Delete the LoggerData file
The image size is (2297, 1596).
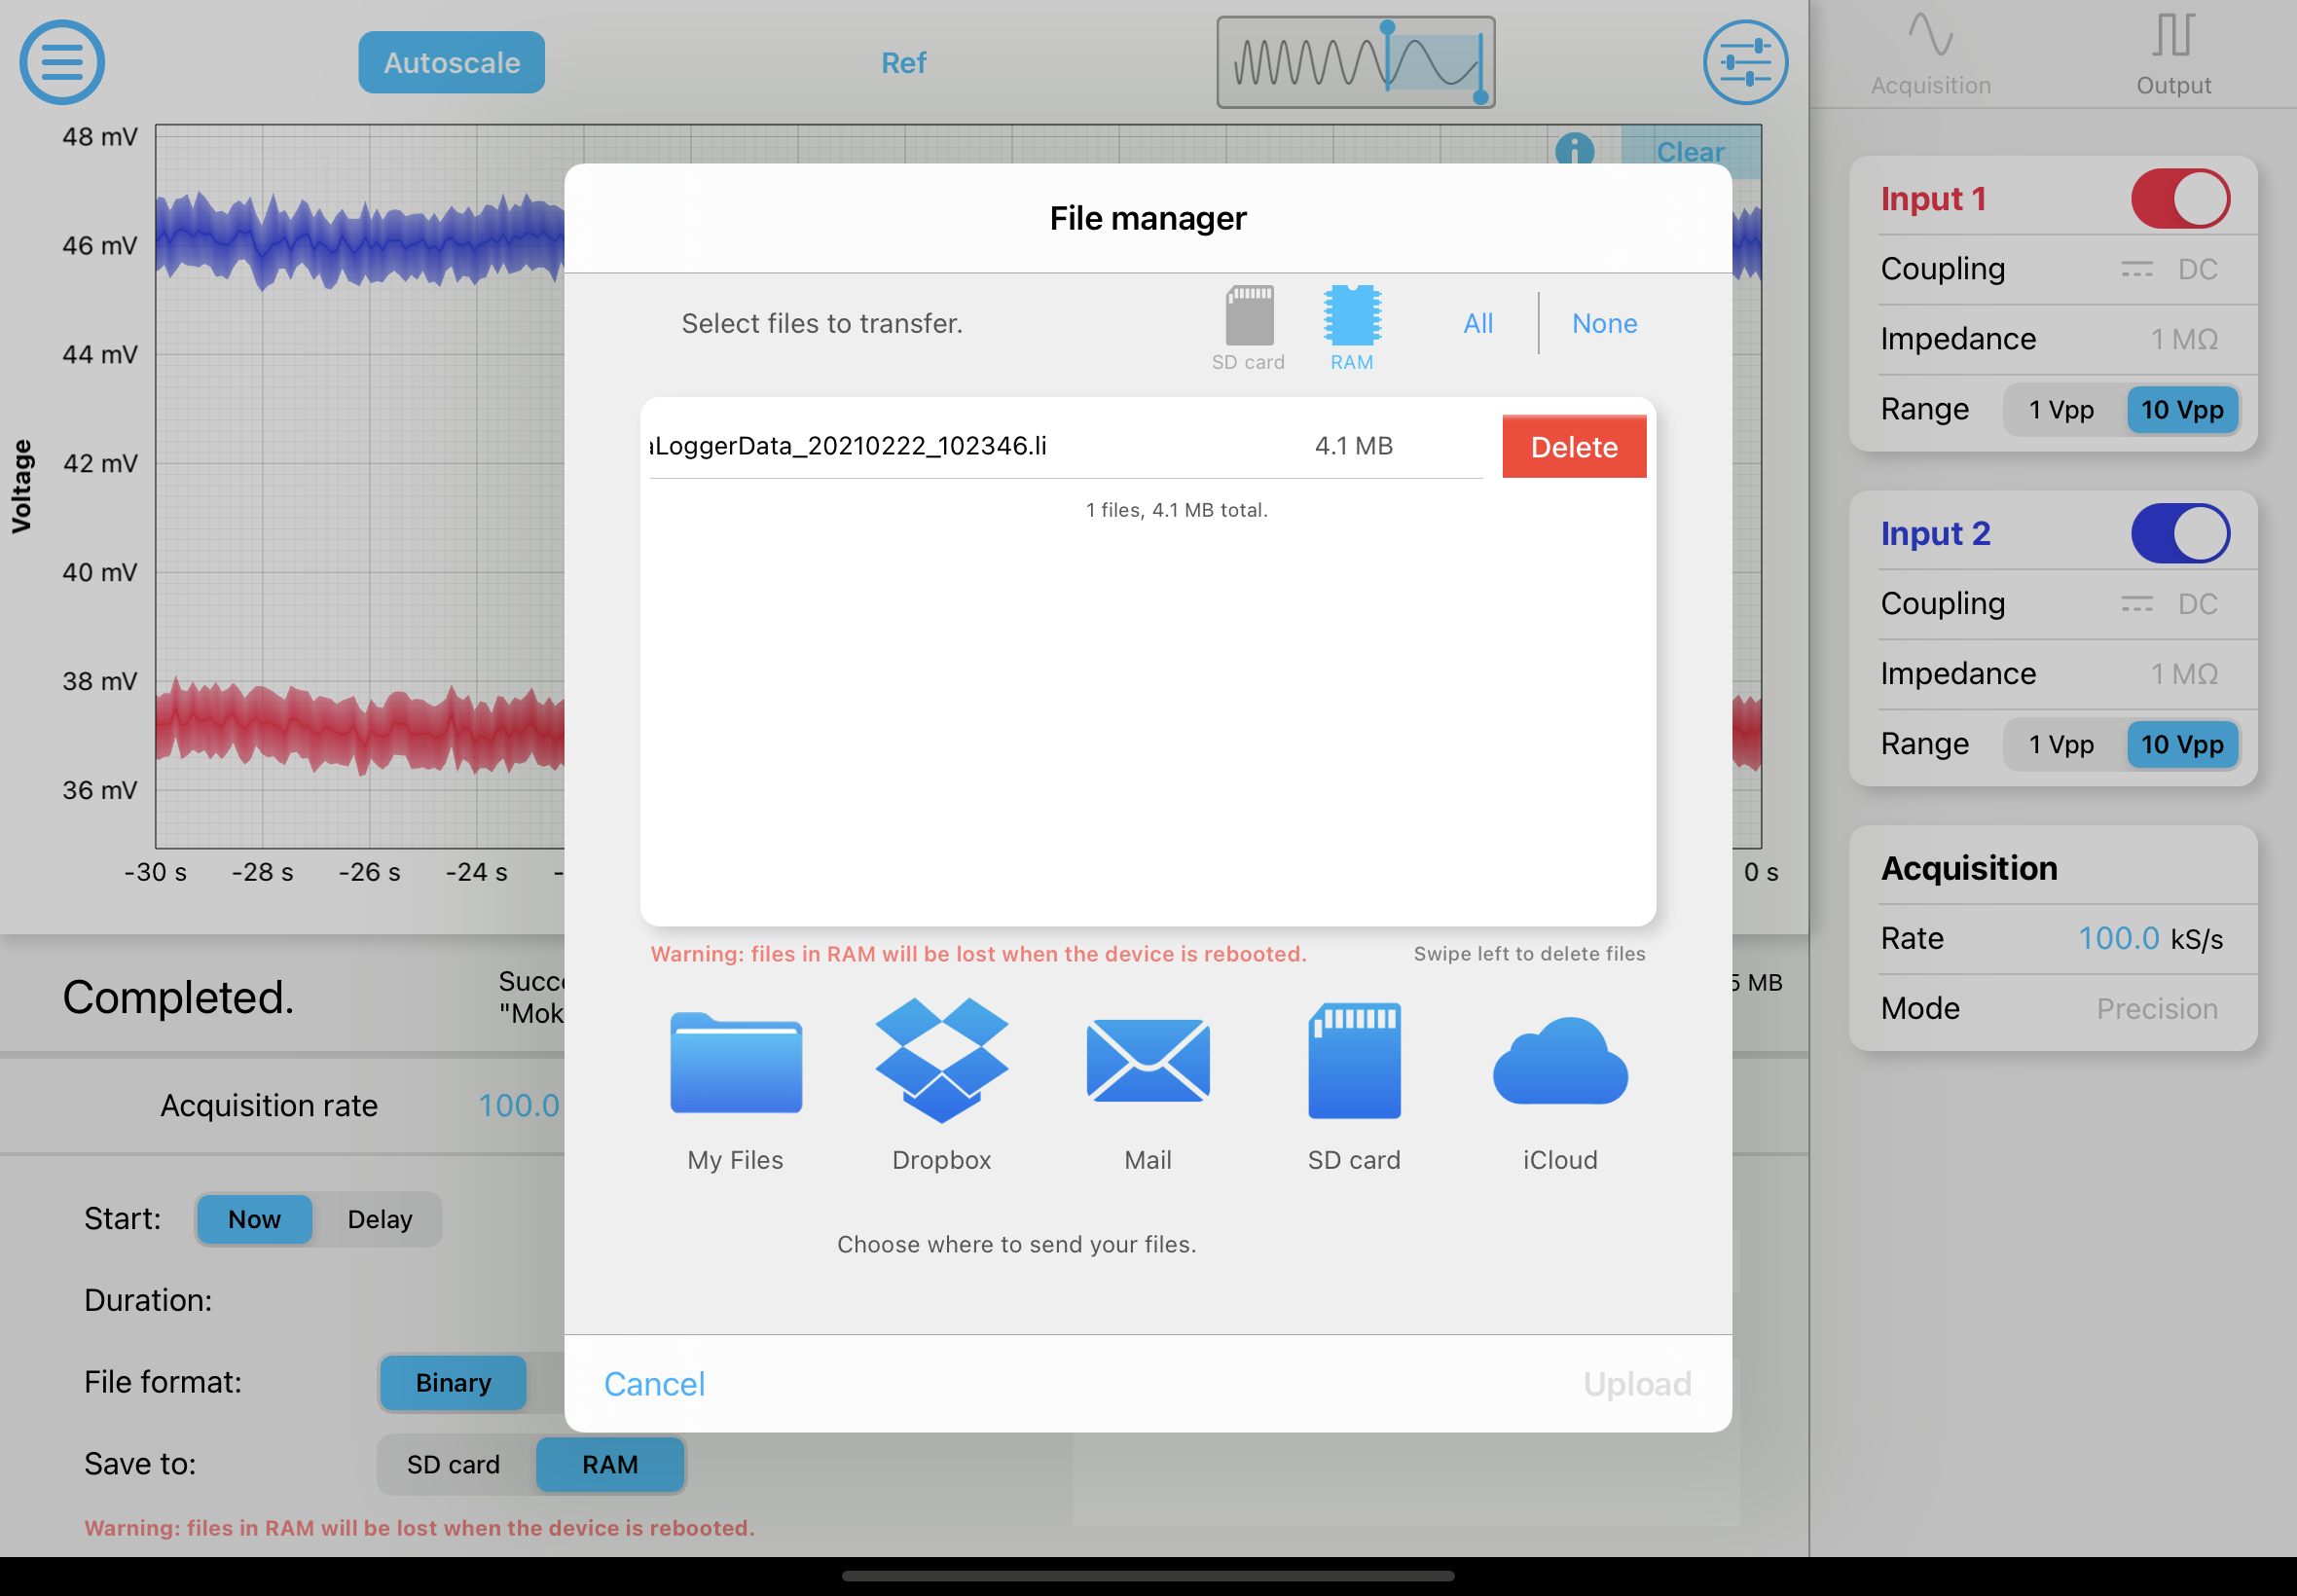tap(1574, 446)
